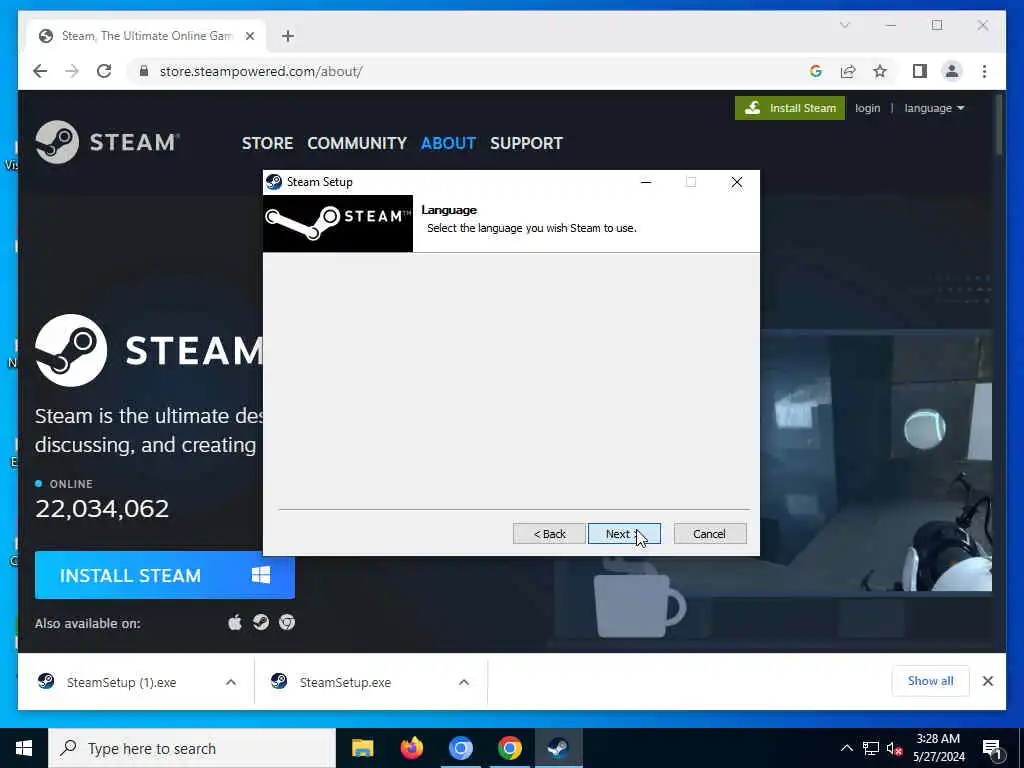This screenshot has height=768, width=1024.
Task: Open Windows Start menu
Action: click(x=24, y=748)
